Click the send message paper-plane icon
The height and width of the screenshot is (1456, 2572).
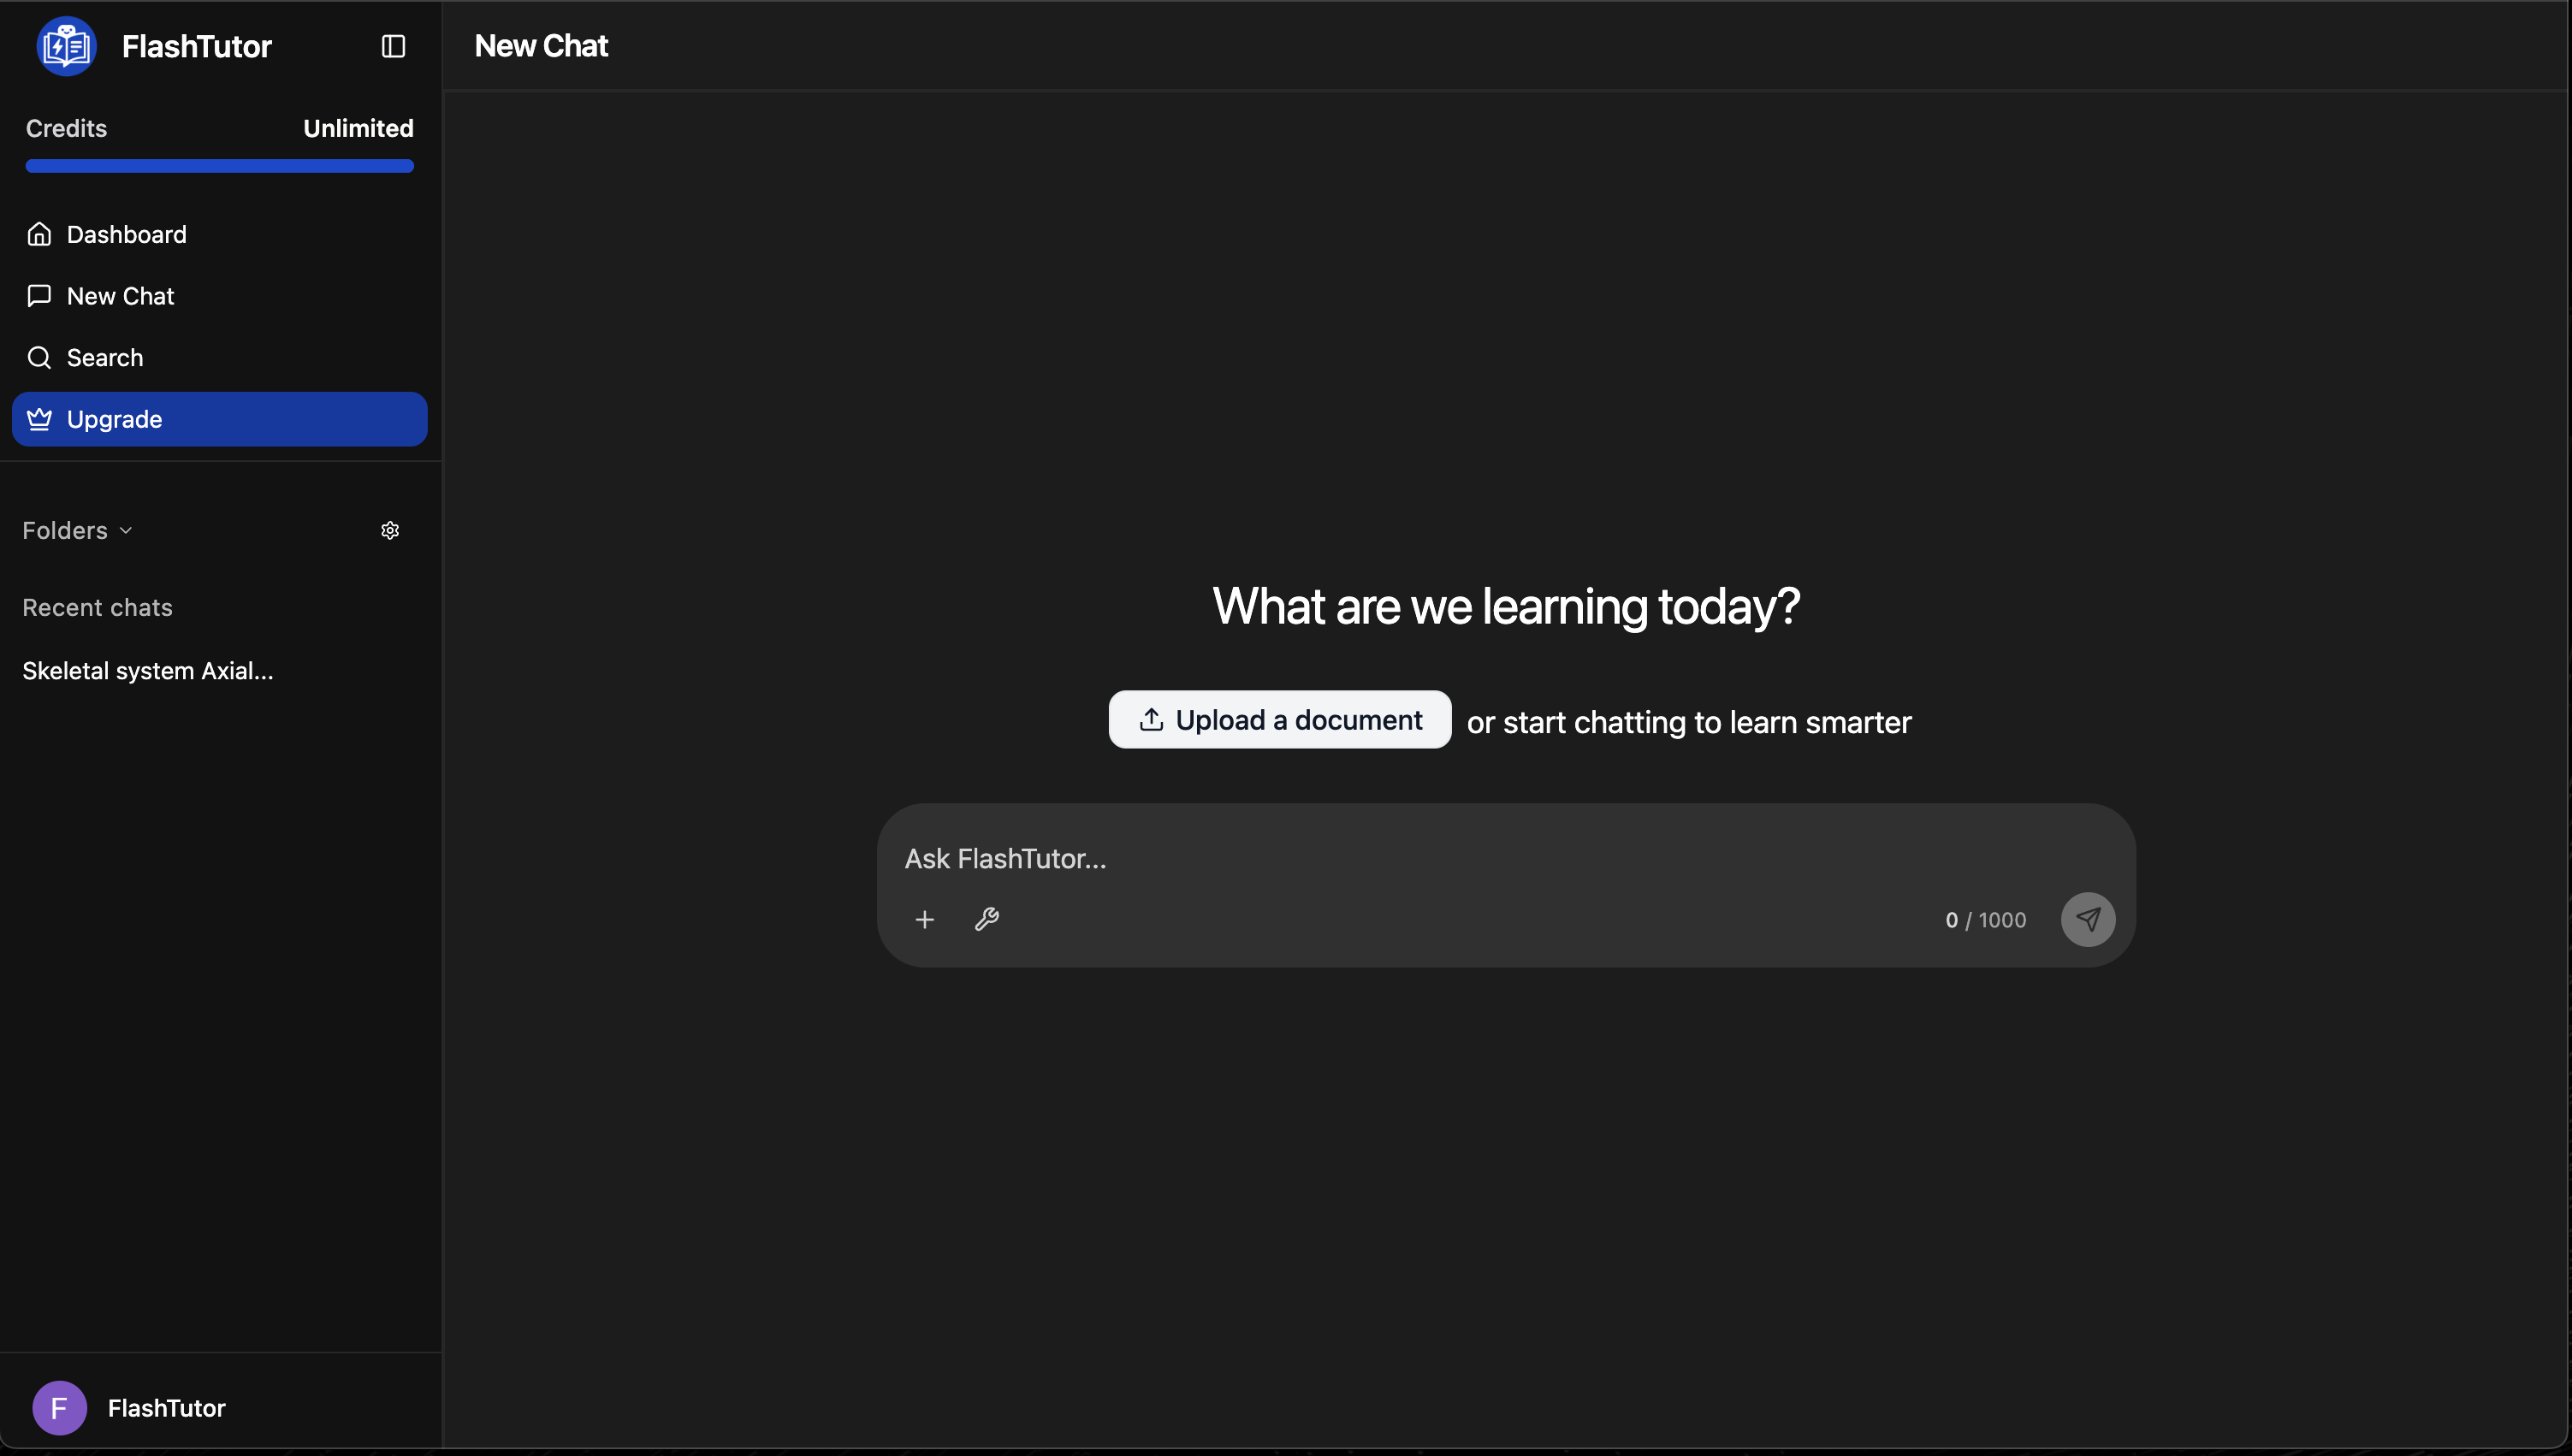(2087, 920)
